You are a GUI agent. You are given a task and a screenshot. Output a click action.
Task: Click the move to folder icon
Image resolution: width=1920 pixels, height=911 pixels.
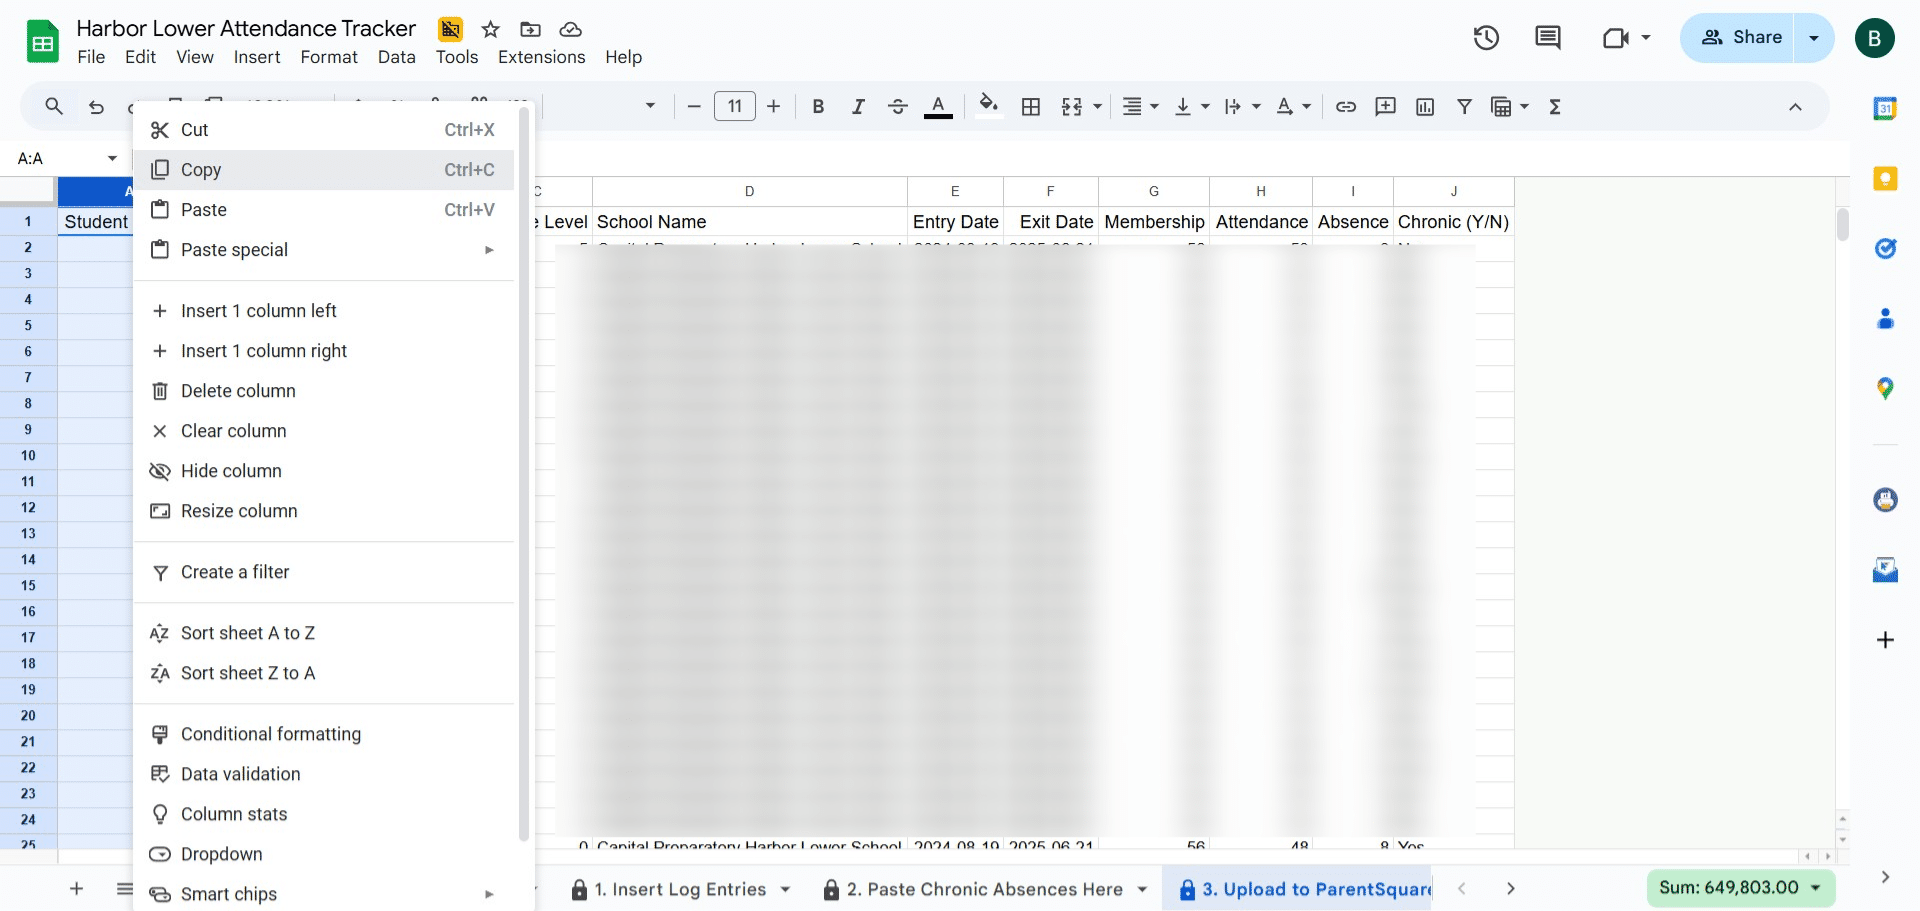(530, 30)
